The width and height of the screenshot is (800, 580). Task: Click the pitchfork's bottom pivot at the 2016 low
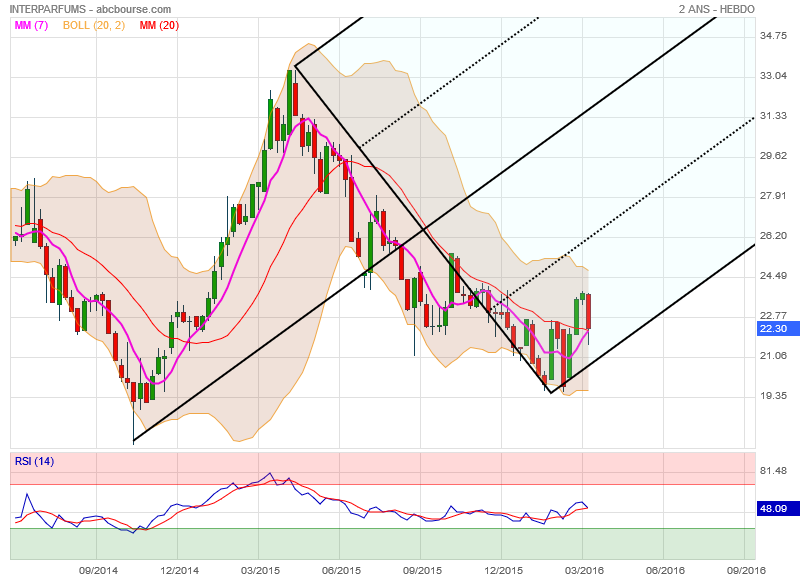coord(551,393)
